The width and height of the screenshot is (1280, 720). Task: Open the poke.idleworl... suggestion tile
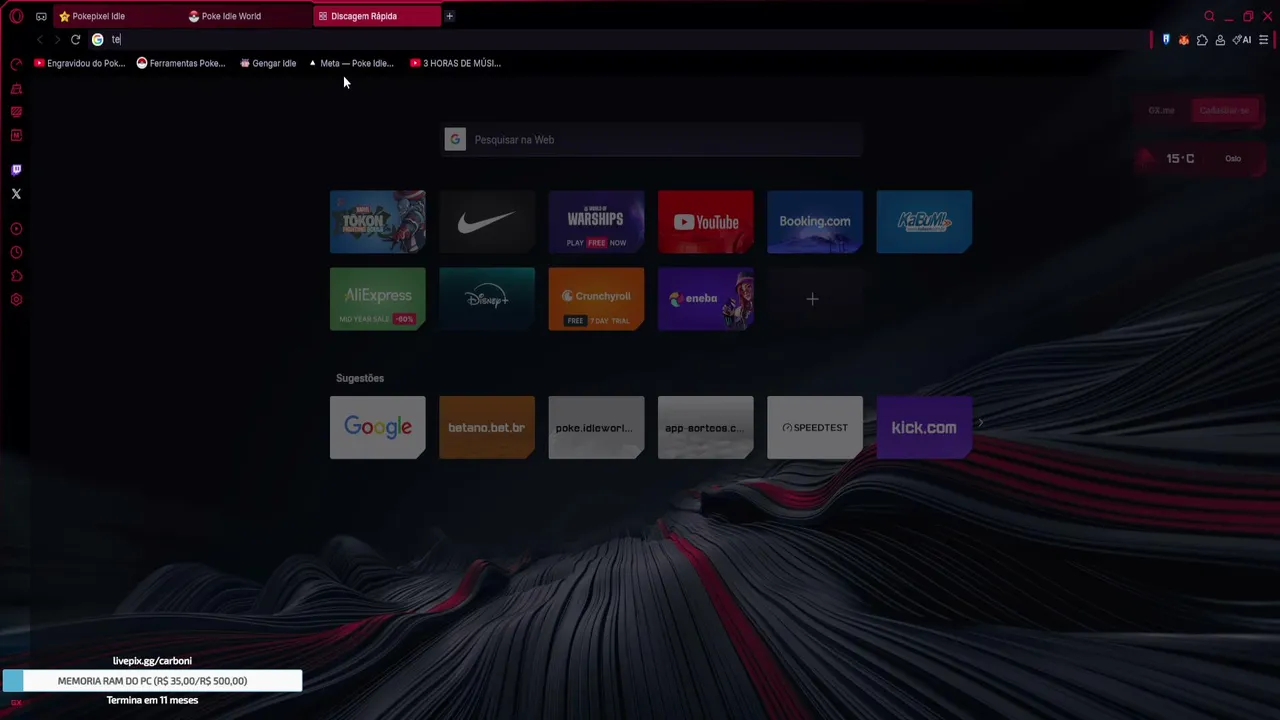(x=596, y=427)
